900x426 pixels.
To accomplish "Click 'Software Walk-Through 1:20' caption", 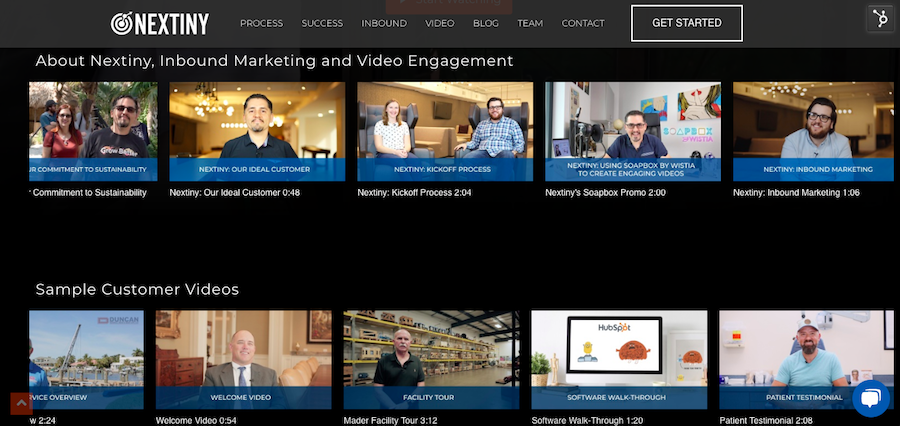I will (x=587, y=421).
